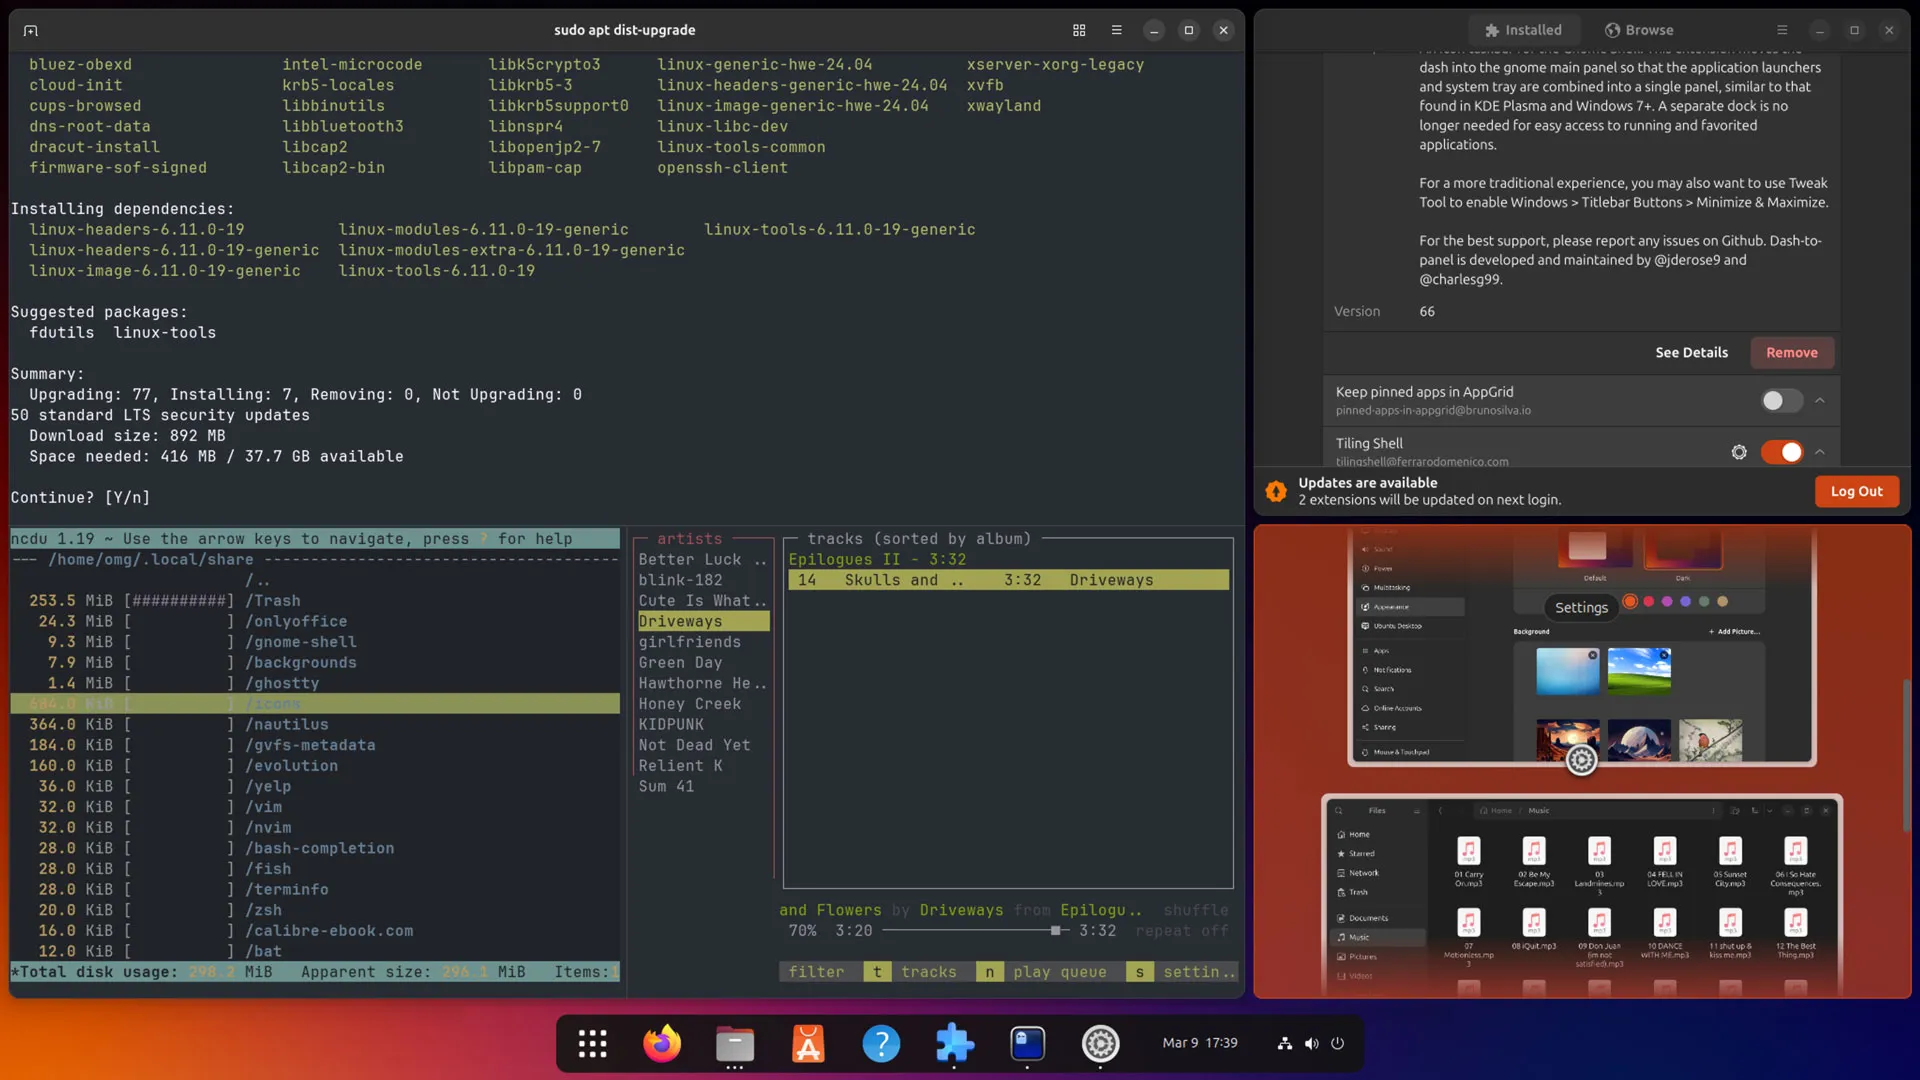The image size is (1920, 1080).
Task: Collapse Keep pinned apps in AppGrid chevron
Action: 1820,400
